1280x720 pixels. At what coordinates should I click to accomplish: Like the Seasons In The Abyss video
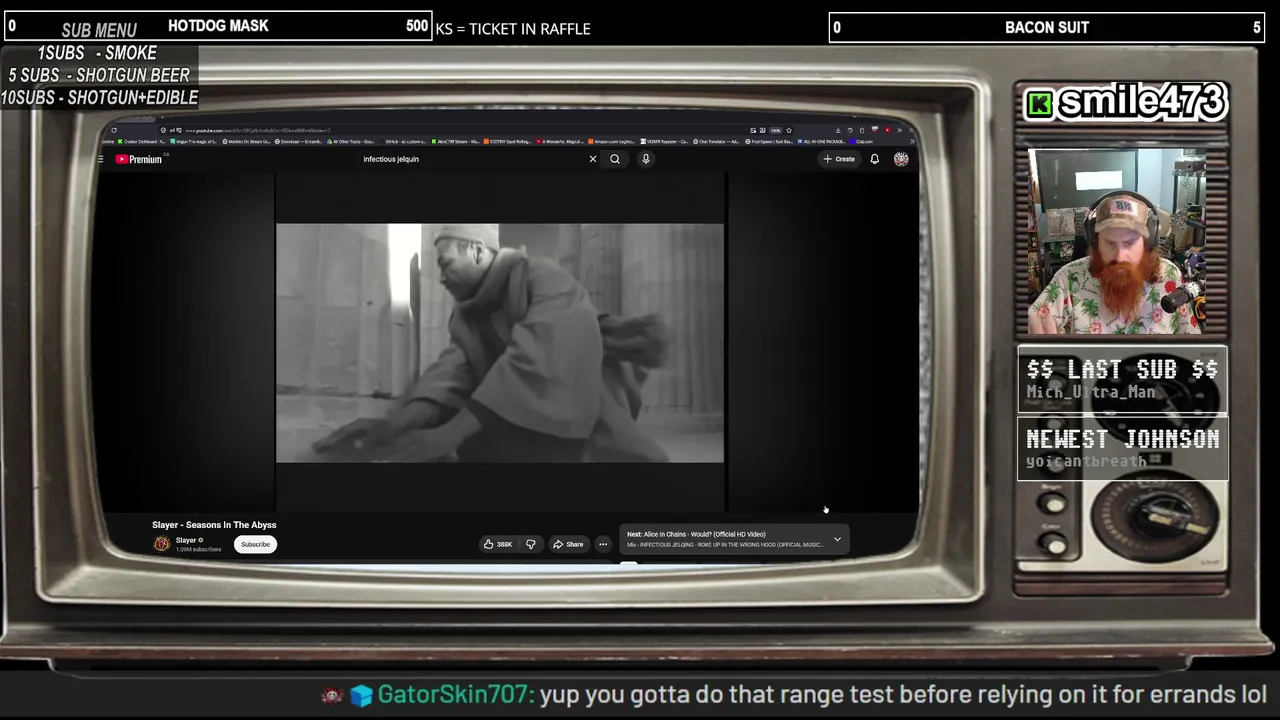[x=498, y=544]
